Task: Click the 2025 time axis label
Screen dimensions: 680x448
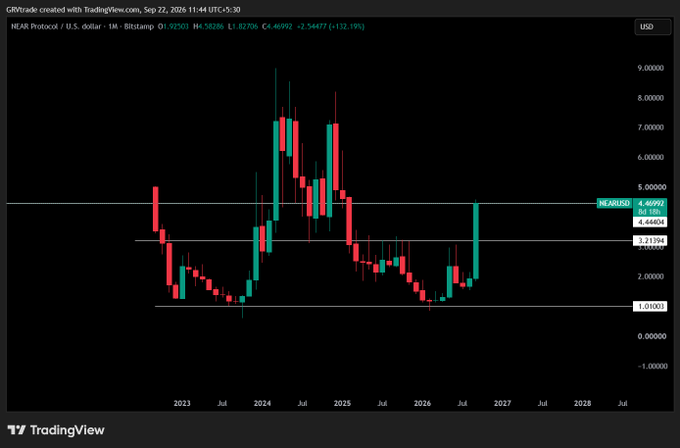Action: point(342,403)
